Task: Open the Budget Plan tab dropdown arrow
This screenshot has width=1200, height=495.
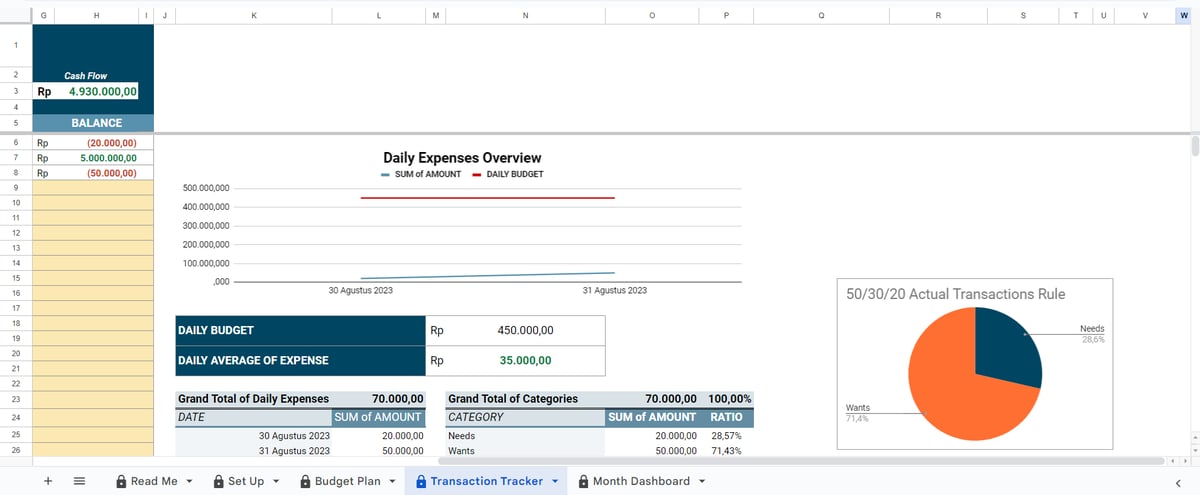Action: pyautogui.click(x=392, y=481)
